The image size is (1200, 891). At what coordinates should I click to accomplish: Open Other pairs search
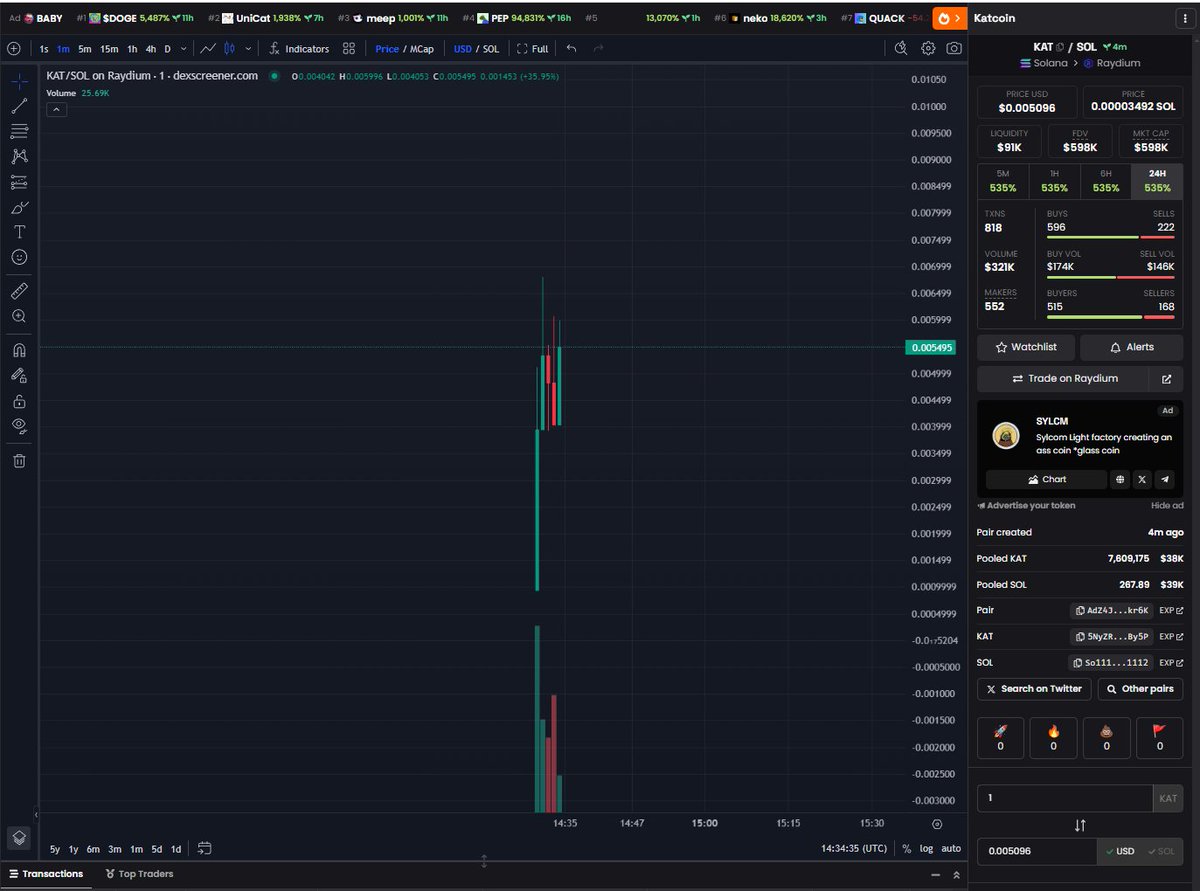pos(1140,689)
